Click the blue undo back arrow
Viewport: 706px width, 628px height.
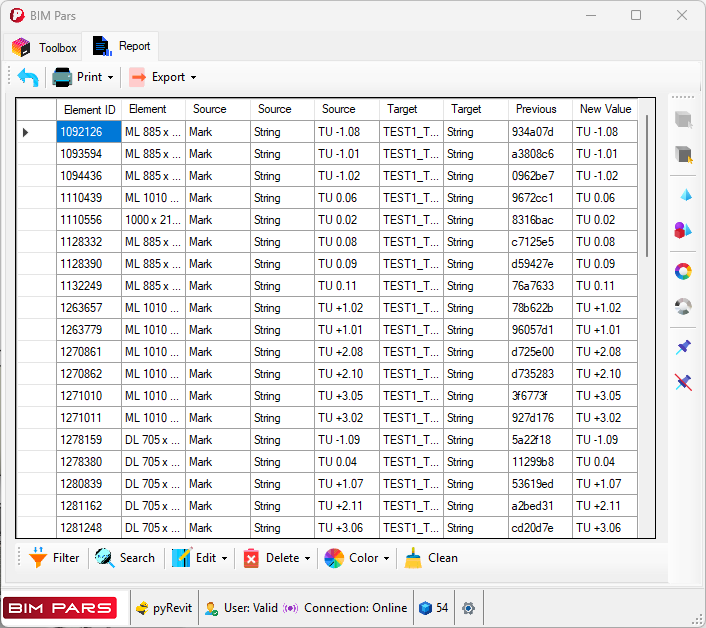[28, 77]
